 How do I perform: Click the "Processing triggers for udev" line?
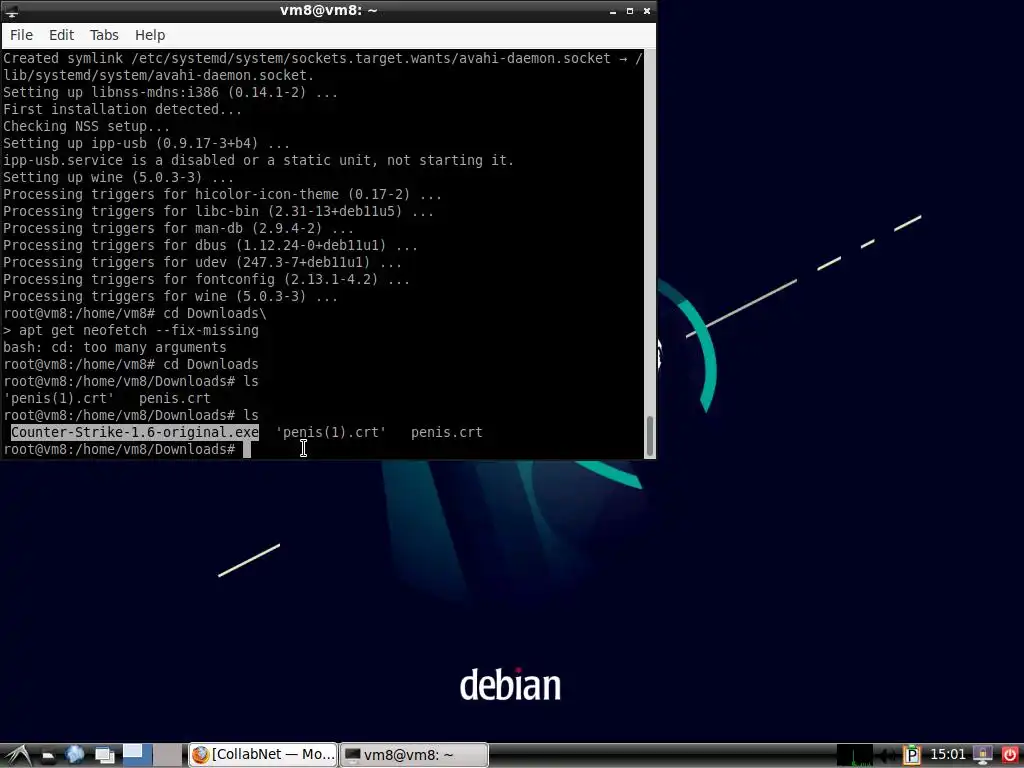pyautogui.click(x=202, y=263)
